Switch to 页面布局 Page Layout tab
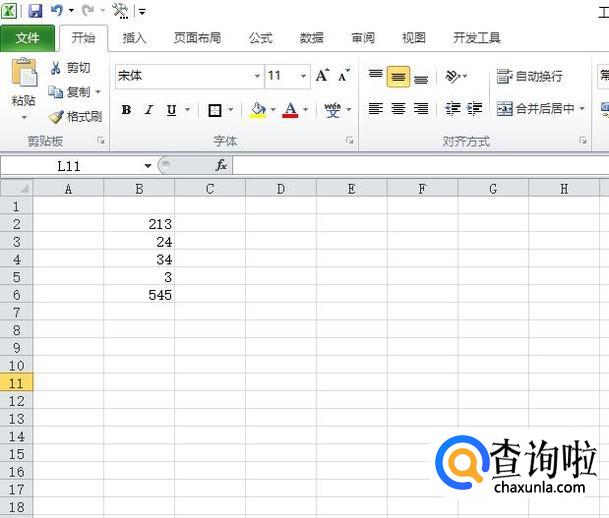The height and width of the screenshot is (518, 609). [197, 38]
